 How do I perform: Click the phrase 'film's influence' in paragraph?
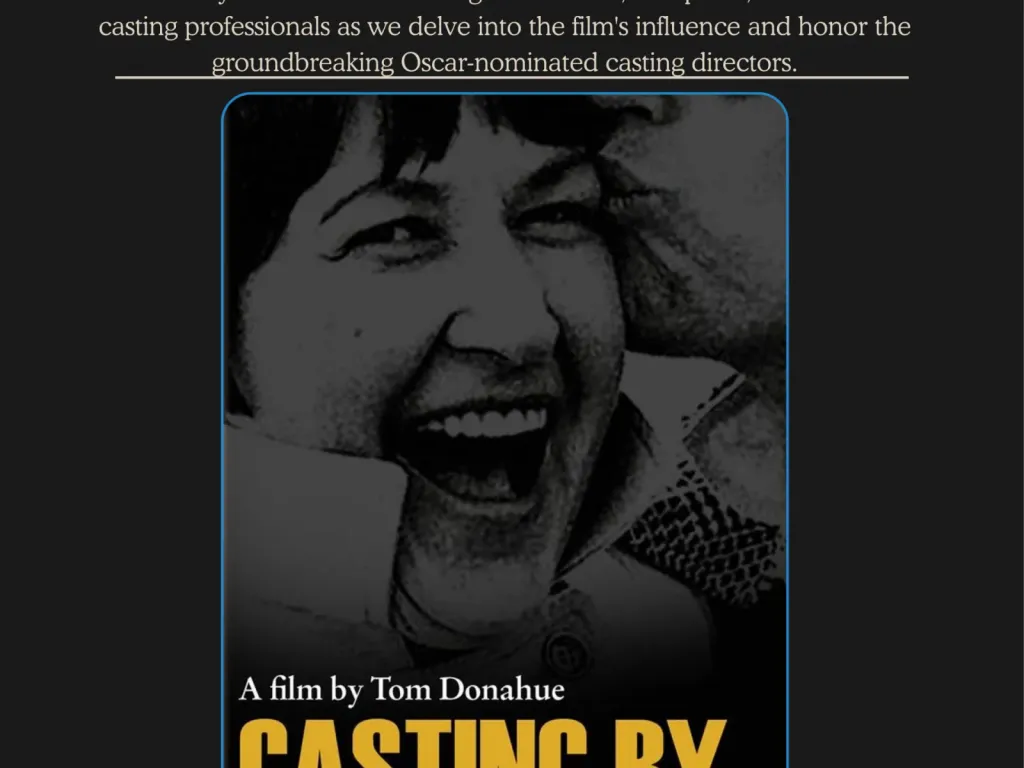click(655, 27)
